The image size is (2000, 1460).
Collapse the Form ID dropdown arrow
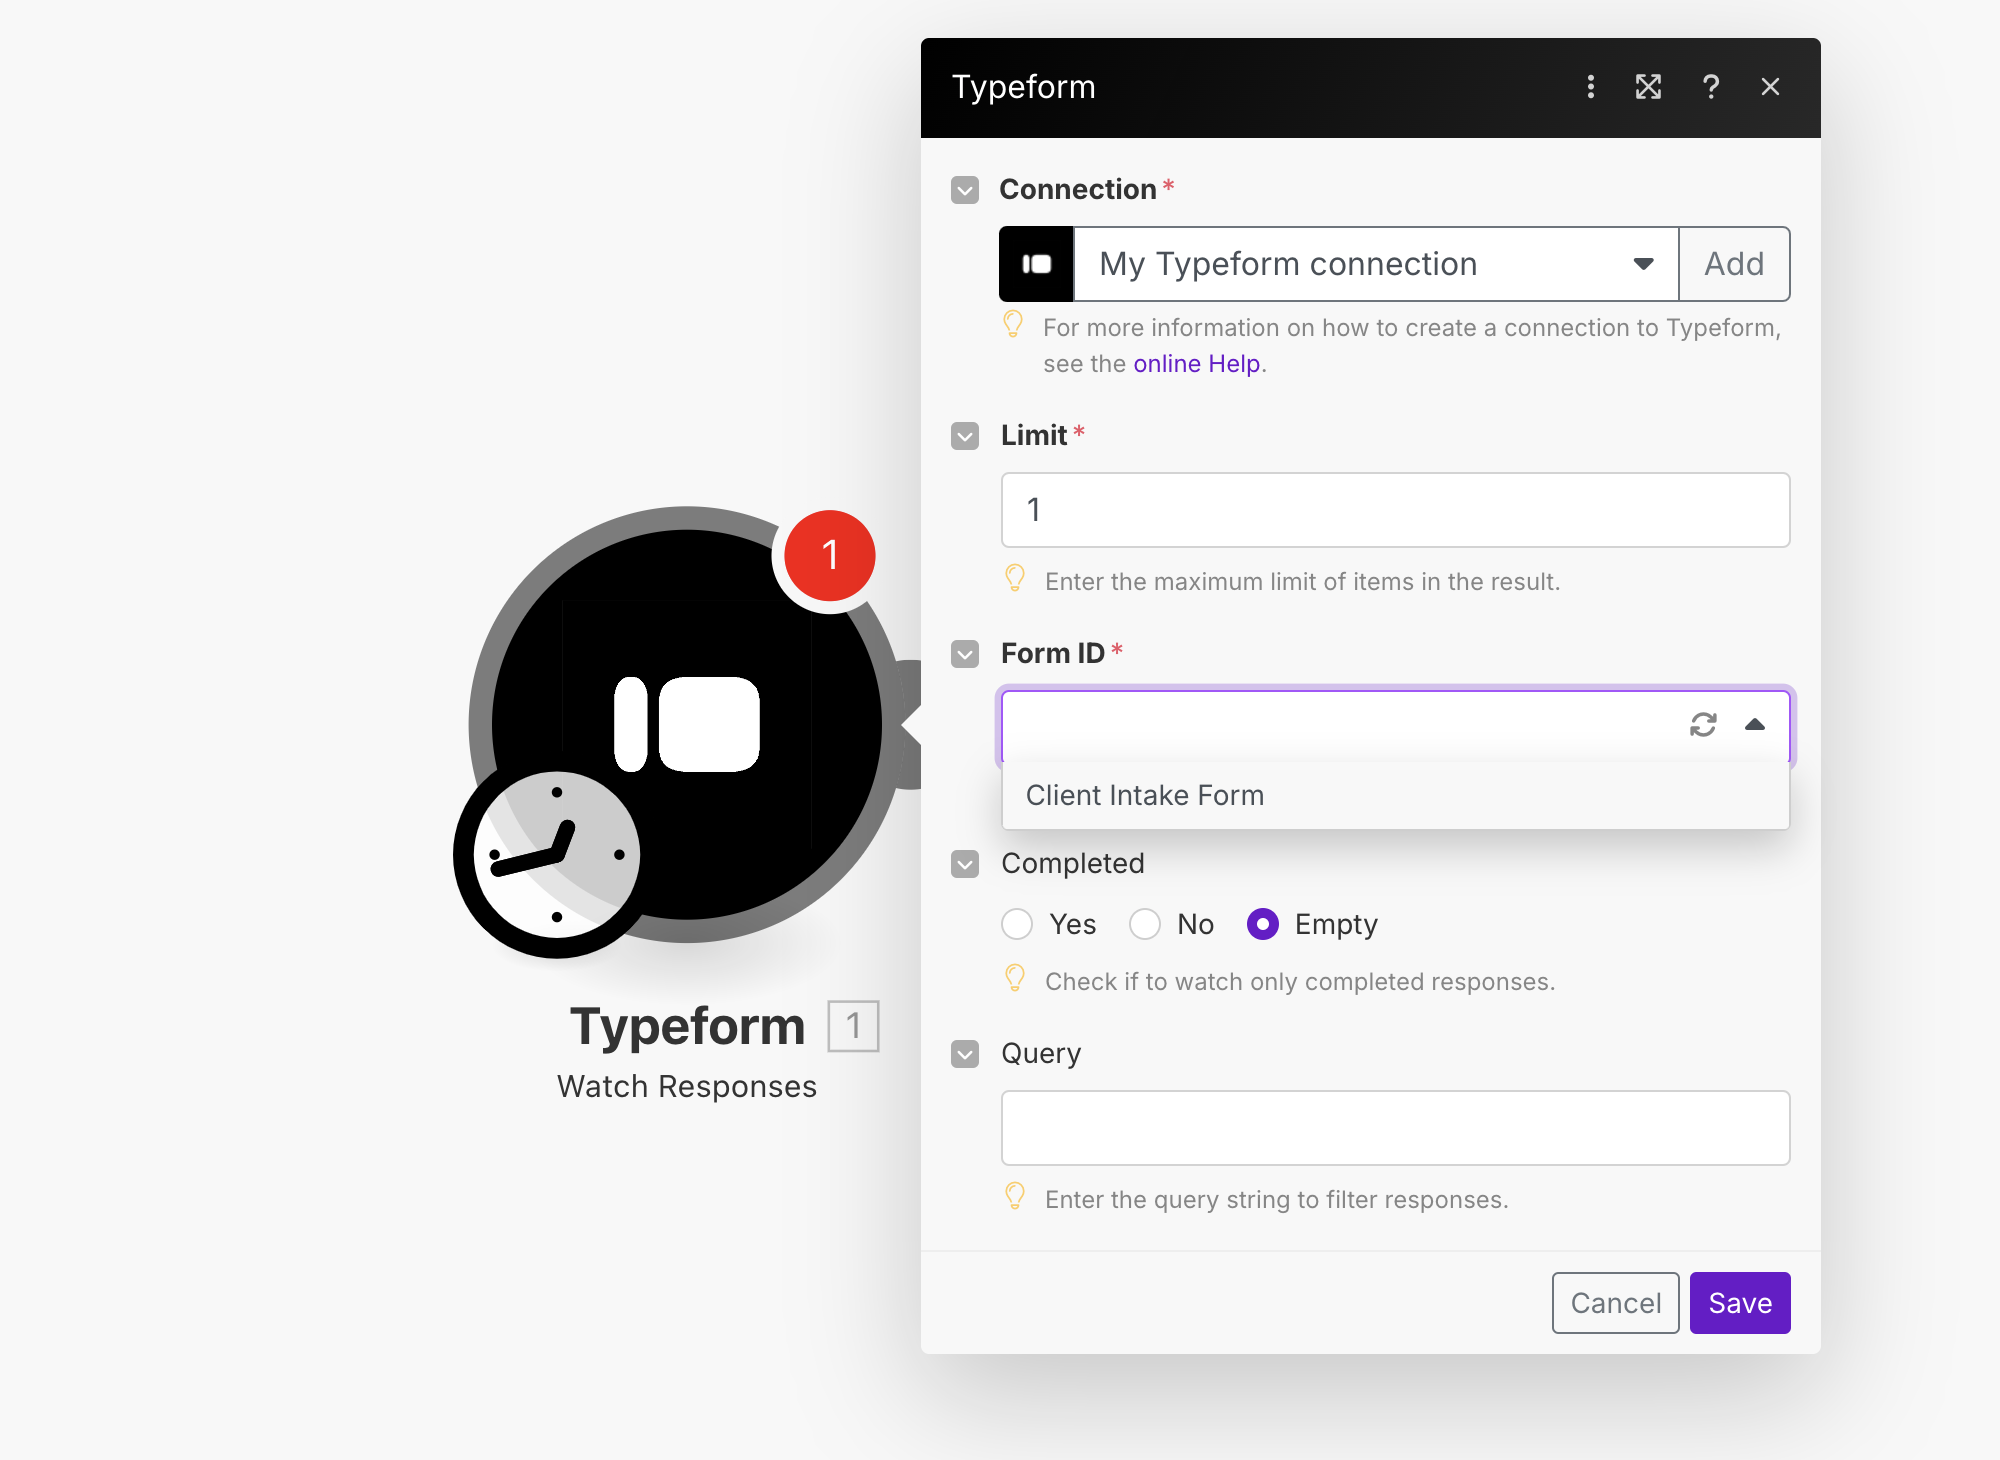(1755, 725)
